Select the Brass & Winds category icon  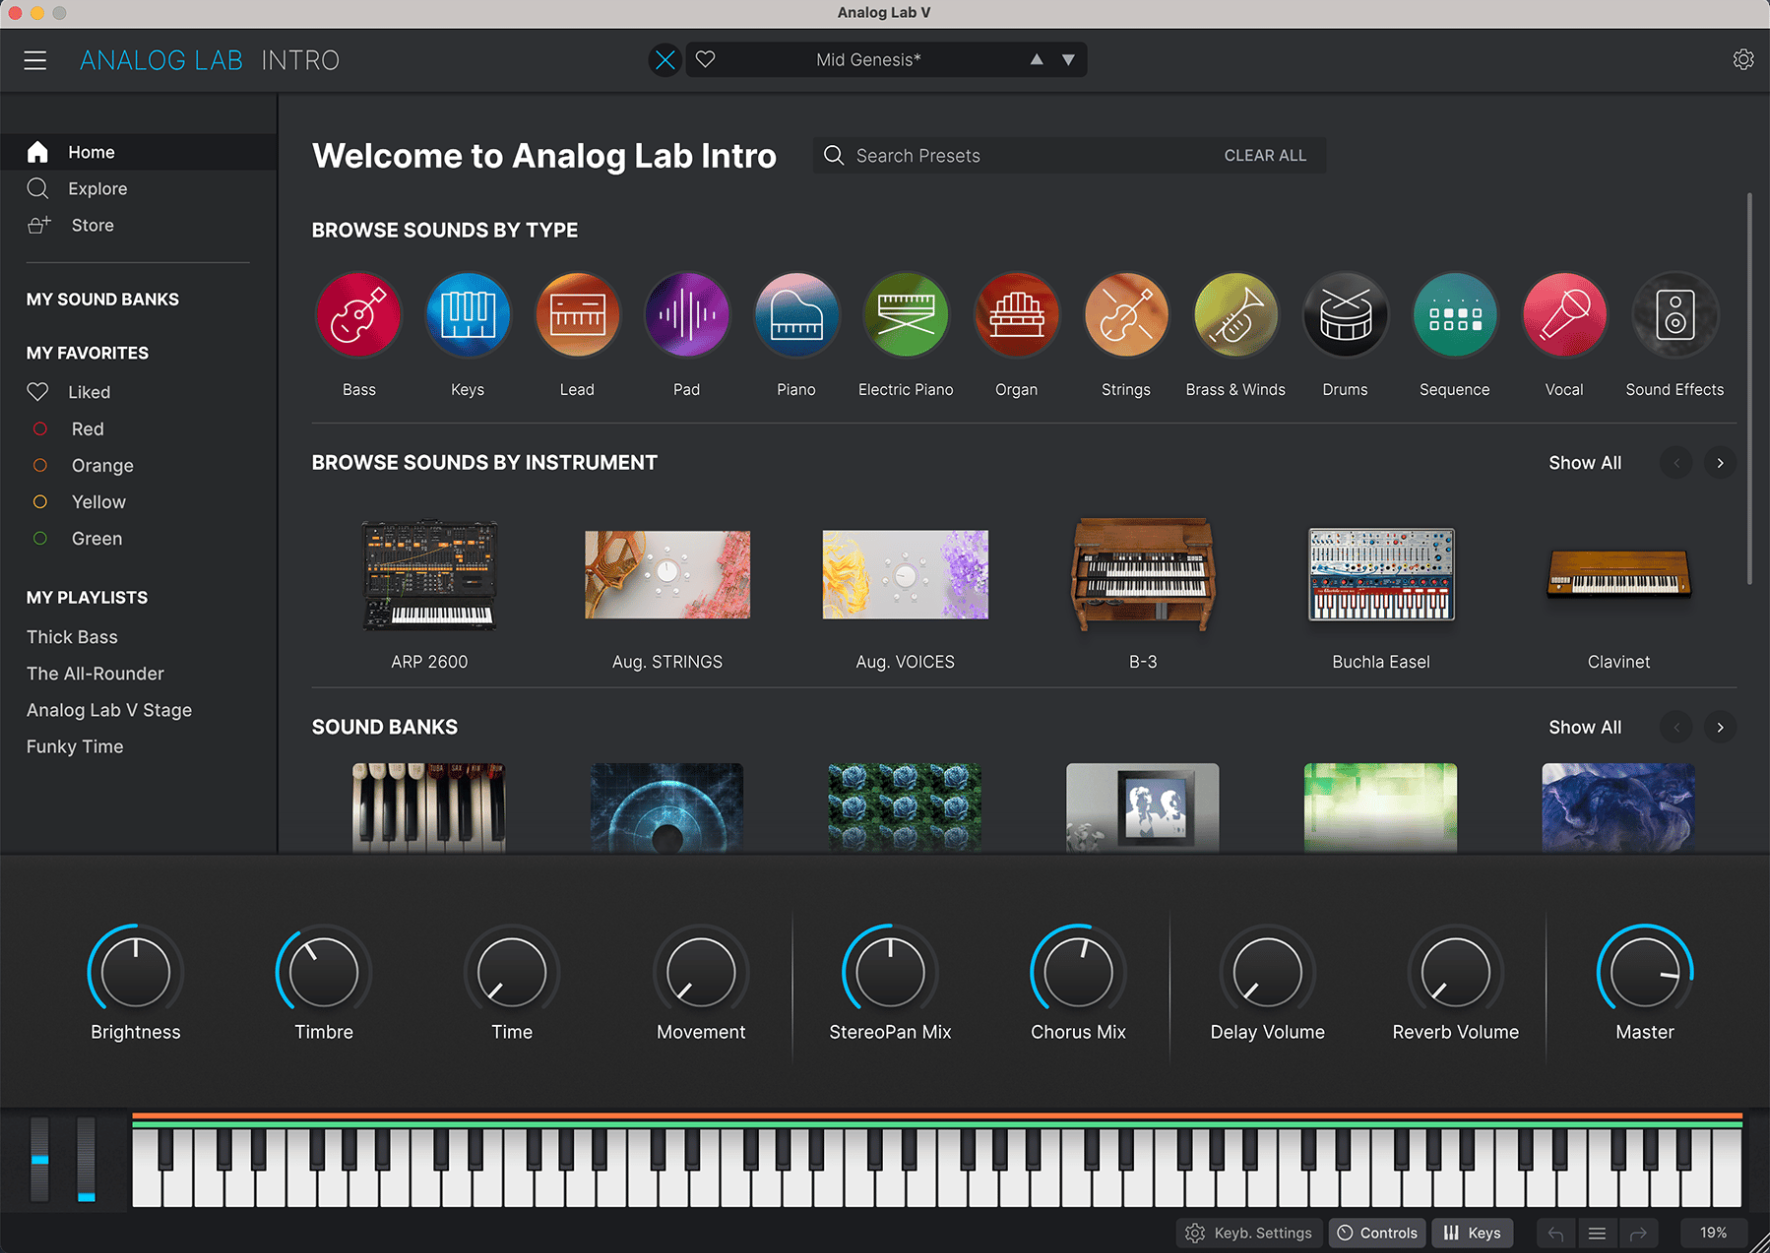click(1234, 314)
